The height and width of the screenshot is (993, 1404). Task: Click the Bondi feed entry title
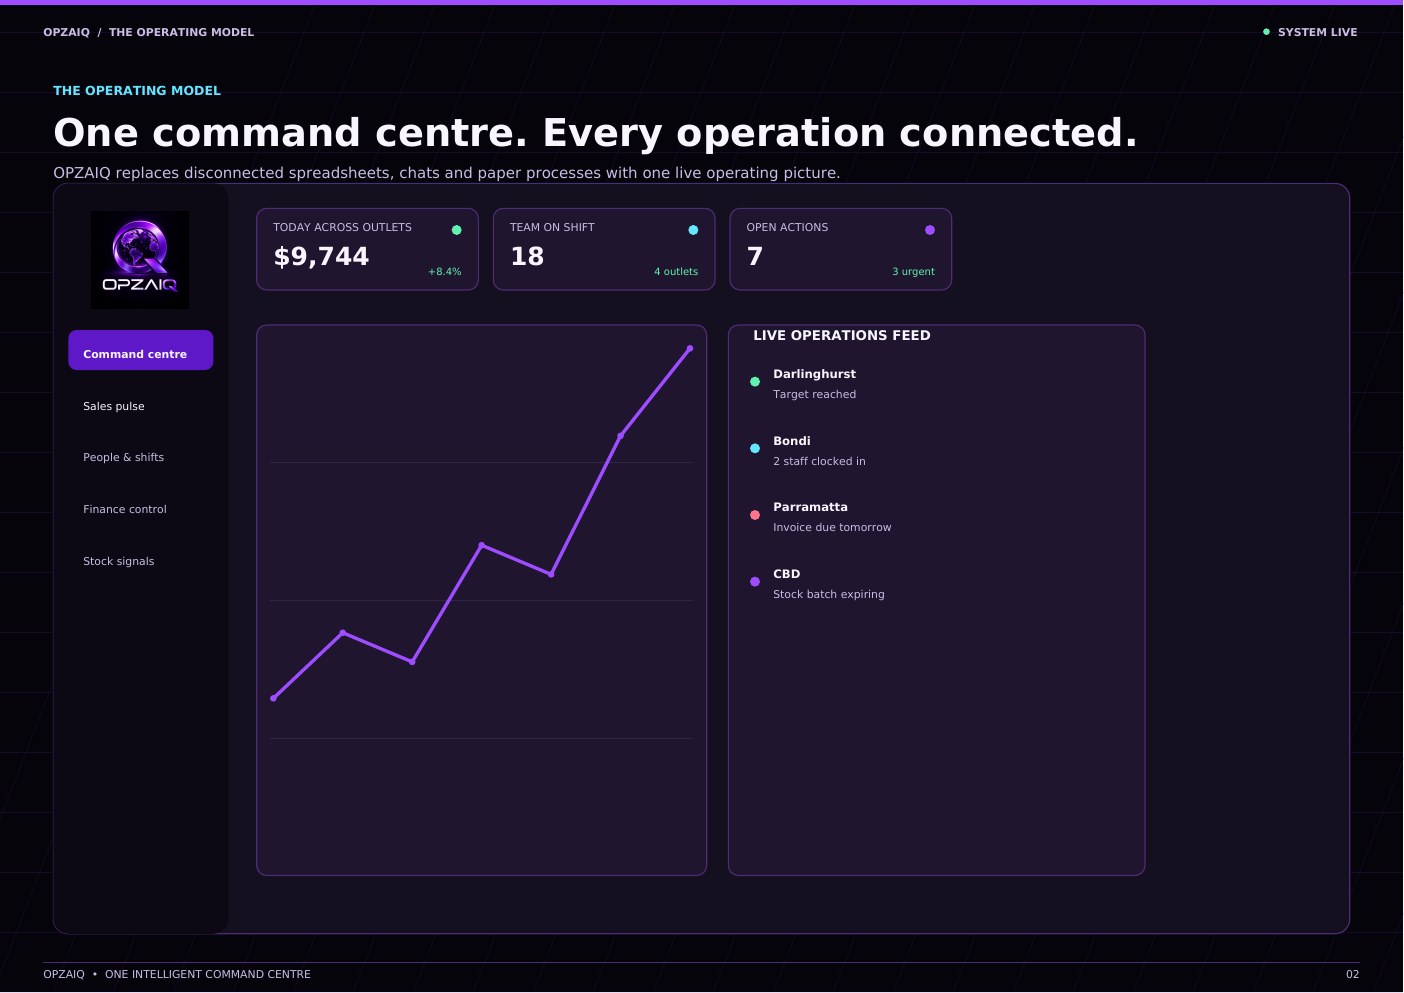[792, 441]
